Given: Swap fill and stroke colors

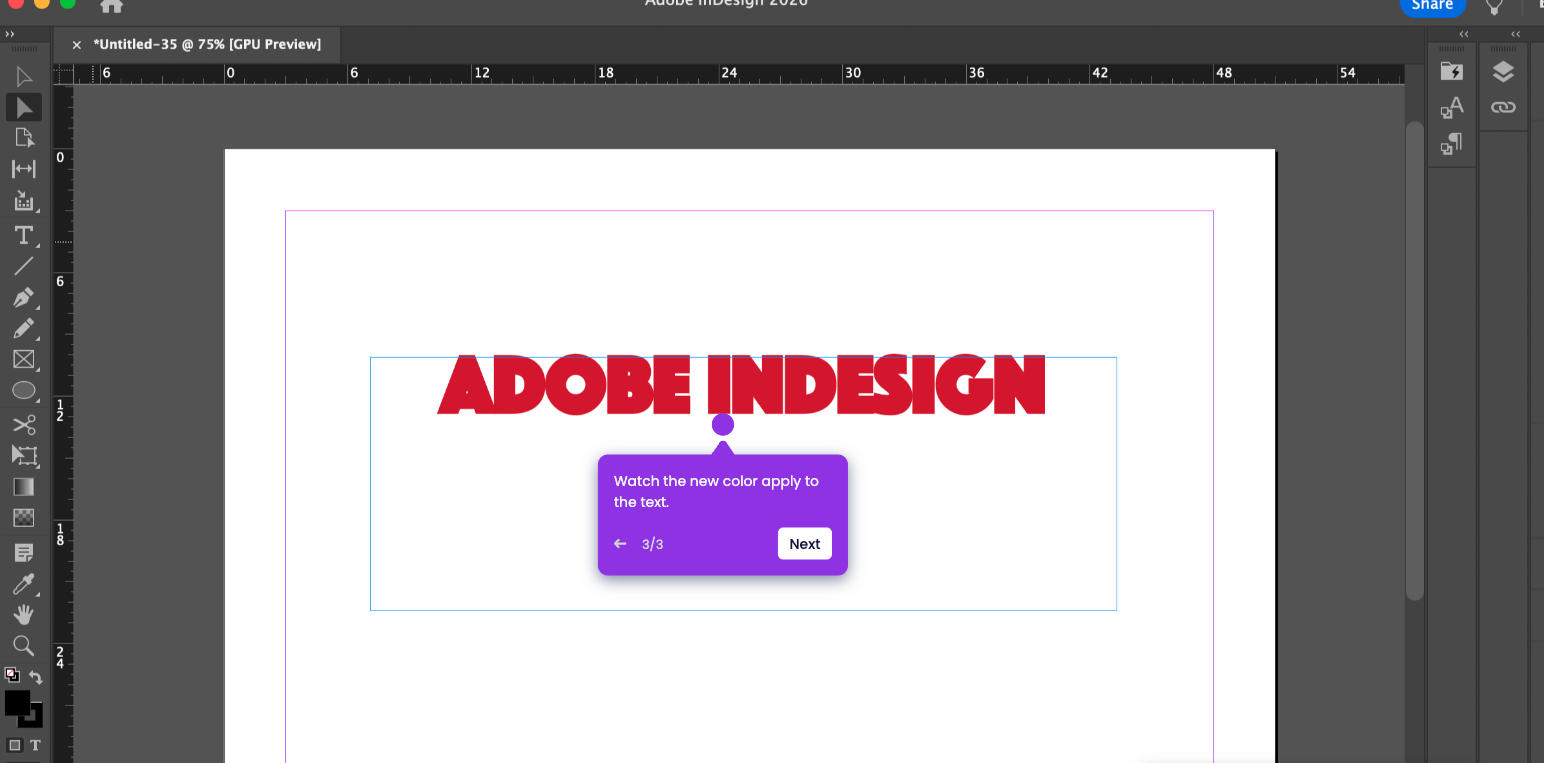Looking at the screenshot, I should tap(36, 677).
